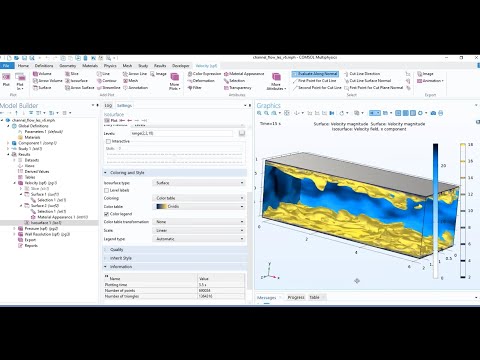This screenshot has height=360, width=480.
Task: Uncheck the Color legend checkbox
Action: pyautogui.click(x=106, y=214)
